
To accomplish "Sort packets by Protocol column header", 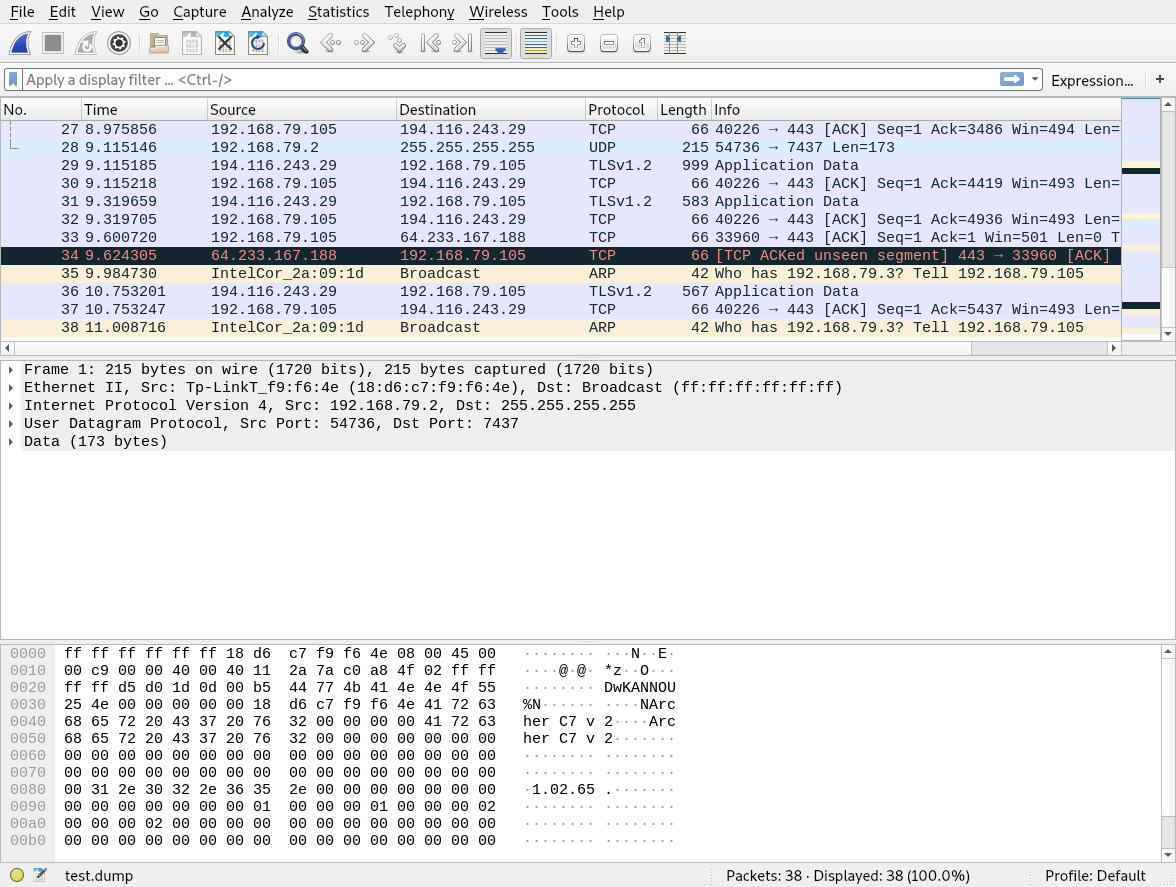I will [621, 109].
